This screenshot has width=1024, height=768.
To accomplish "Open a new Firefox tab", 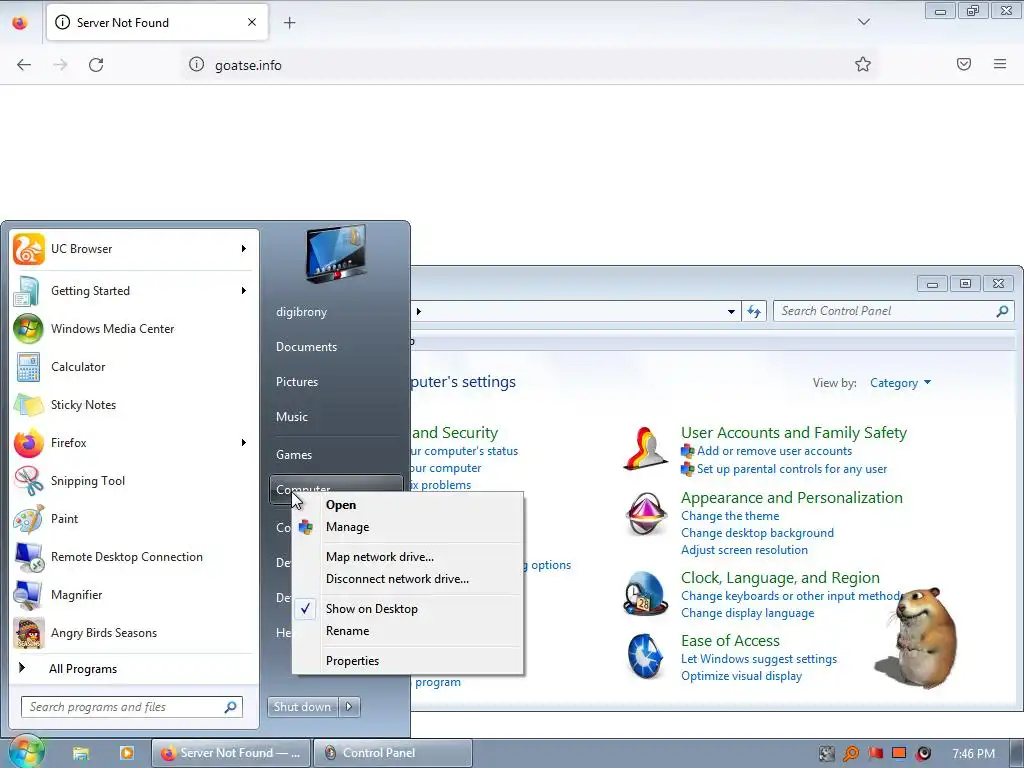I will [289, 23].
